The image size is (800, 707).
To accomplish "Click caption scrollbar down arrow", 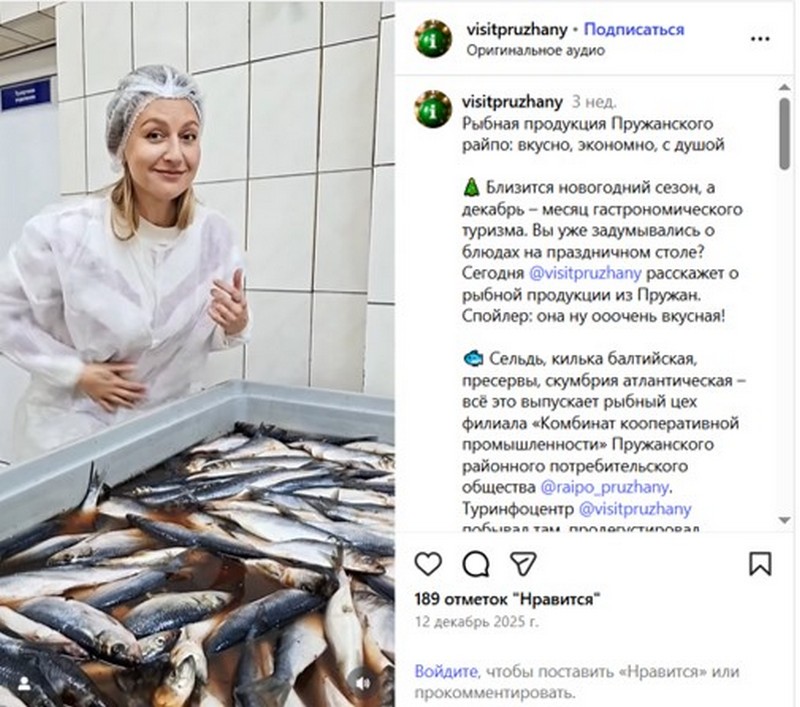I will point(785,520).
